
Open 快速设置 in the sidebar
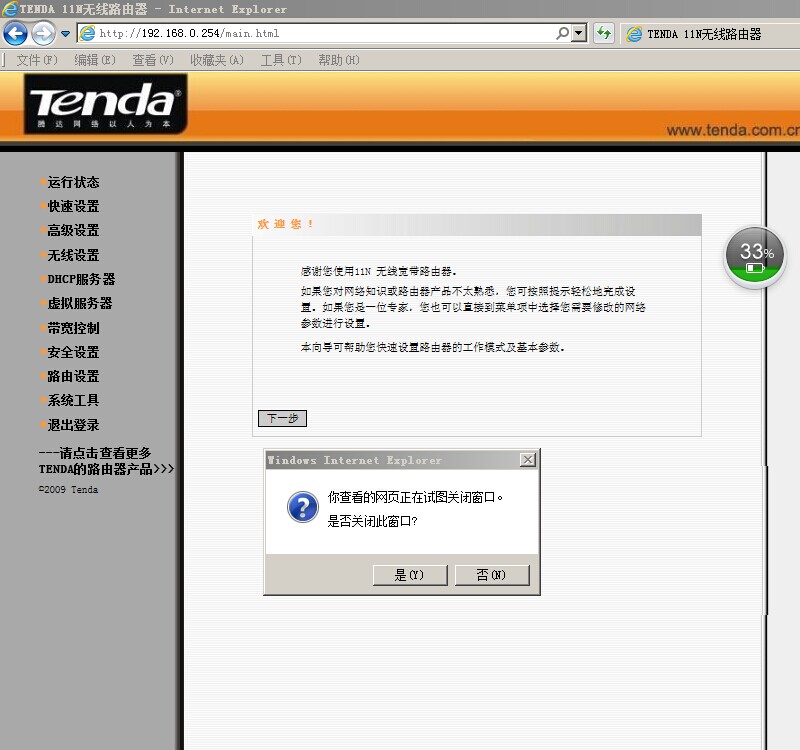point(73,206)
